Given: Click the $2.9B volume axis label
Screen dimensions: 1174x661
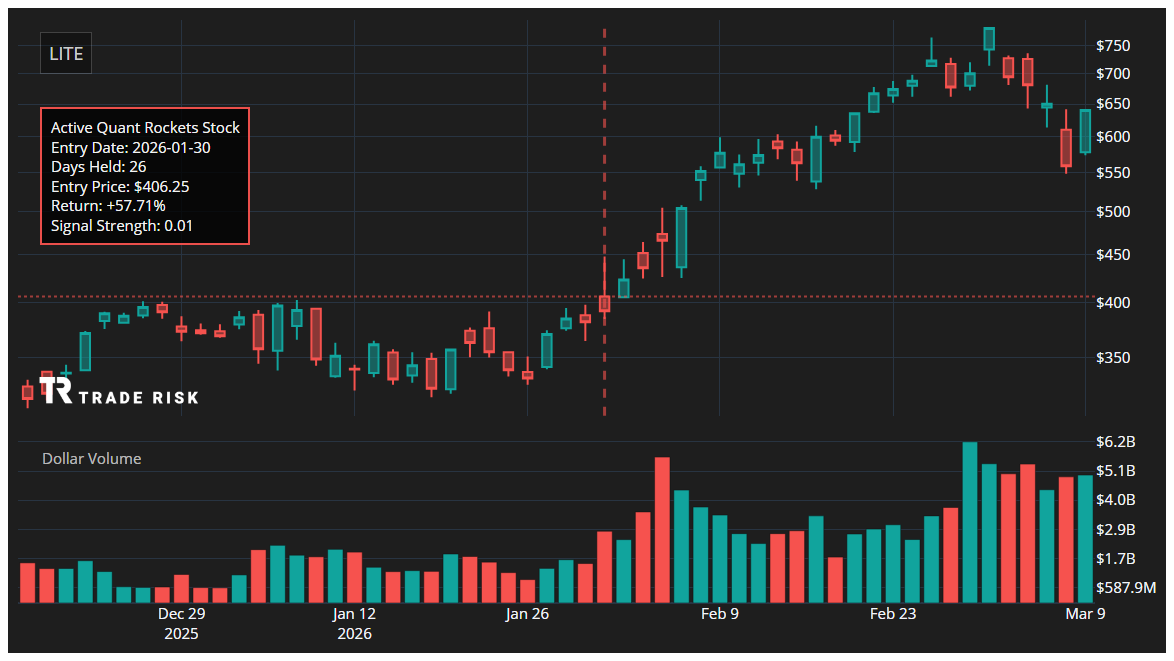Looking at the screenshot, I should (1116, 530).
